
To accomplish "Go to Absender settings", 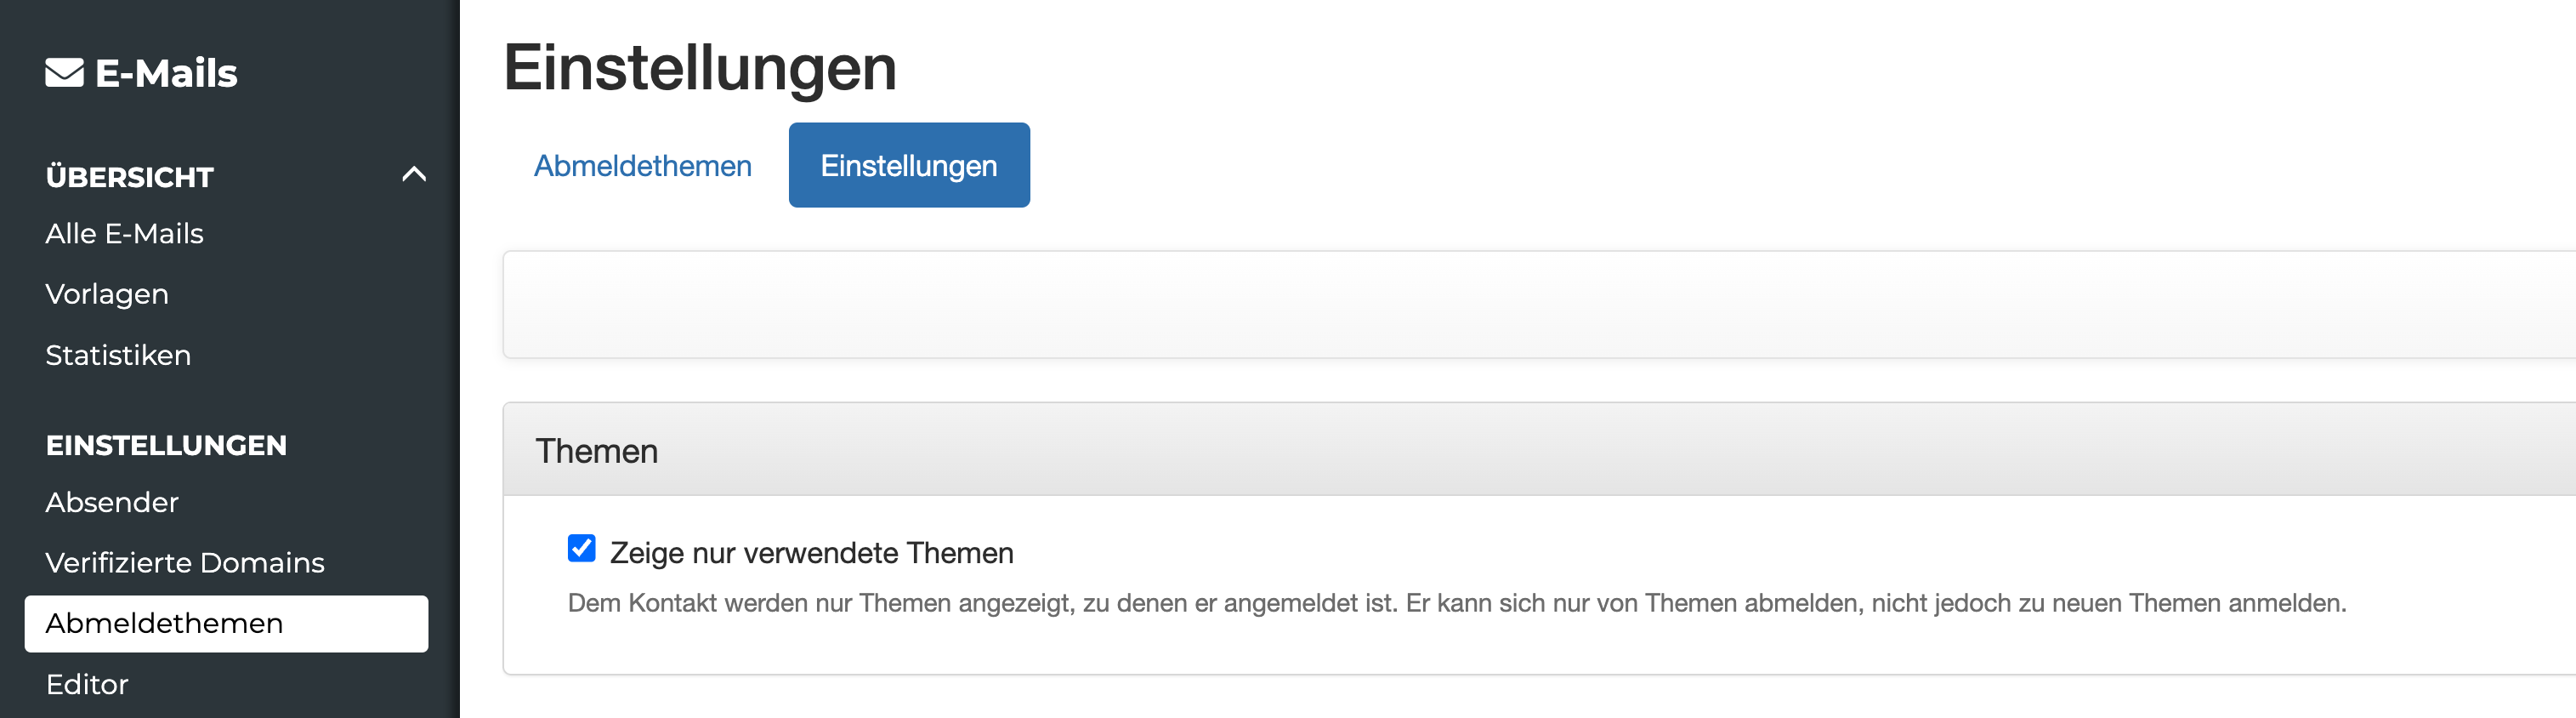I will [111, 502].
